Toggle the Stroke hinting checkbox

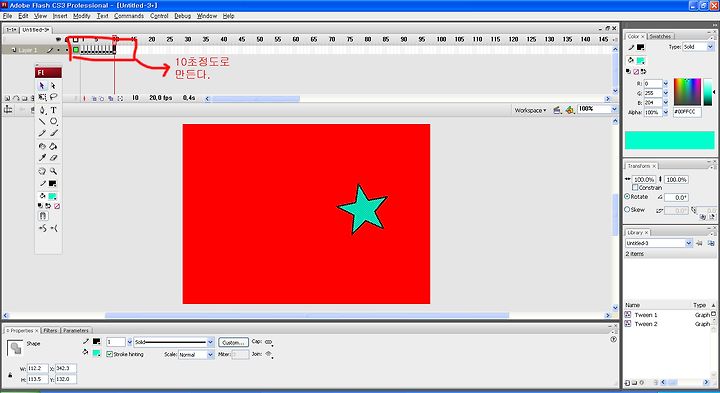click(x=109, y=354)
